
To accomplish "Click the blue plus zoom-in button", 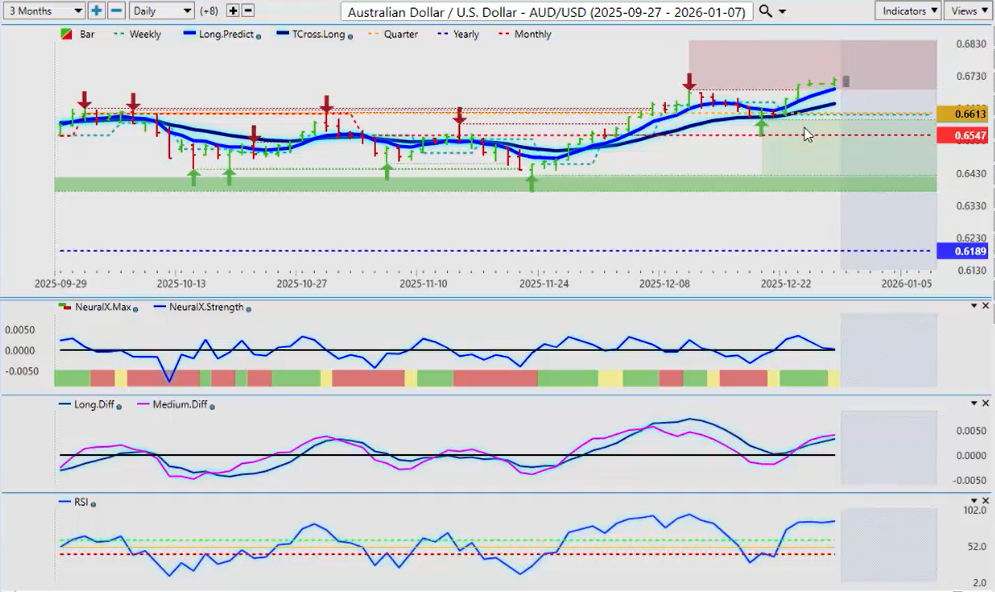I will (96, 10).
